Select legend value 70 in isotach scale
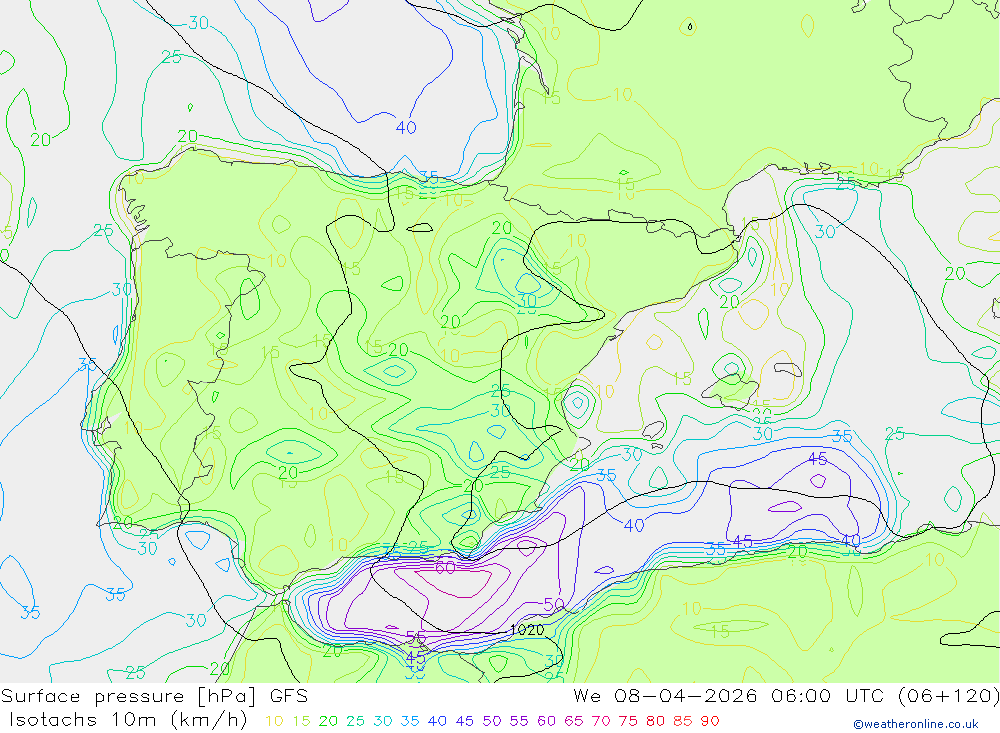1000x733 pixels. pyautogui.click(x=601, y=722)
